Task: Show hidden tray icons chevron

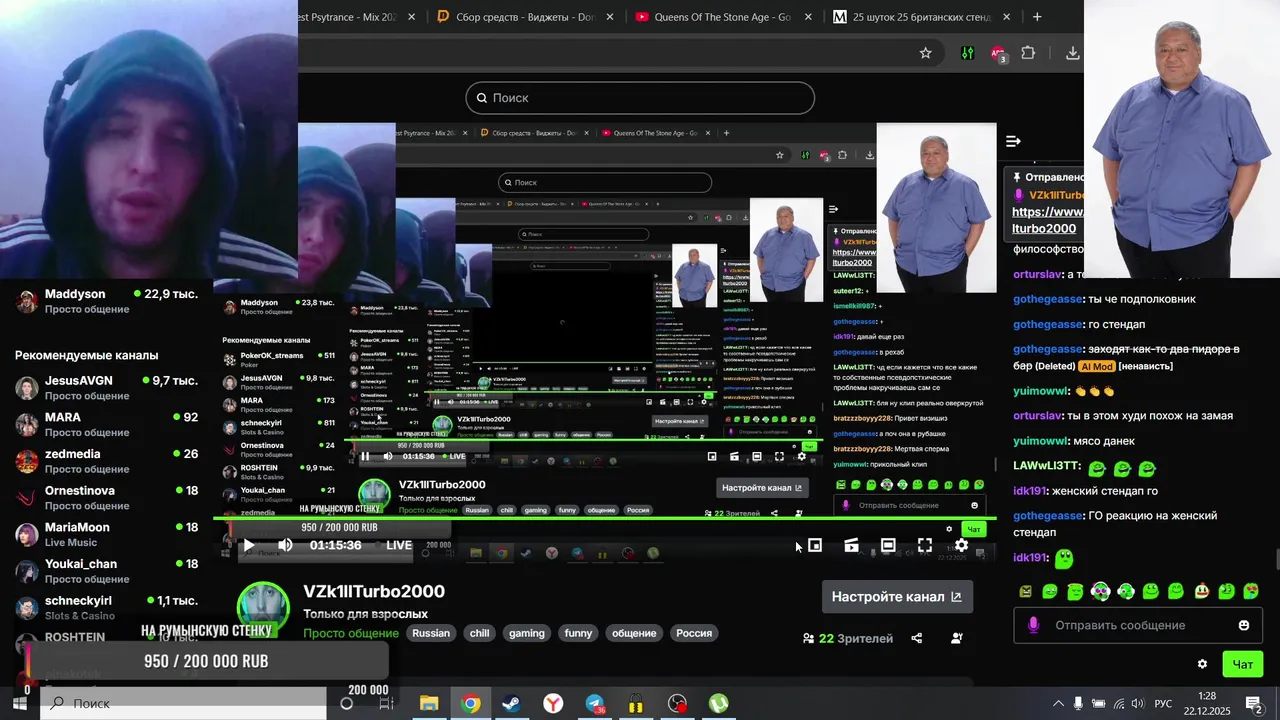Action: tap(1058, 703)
